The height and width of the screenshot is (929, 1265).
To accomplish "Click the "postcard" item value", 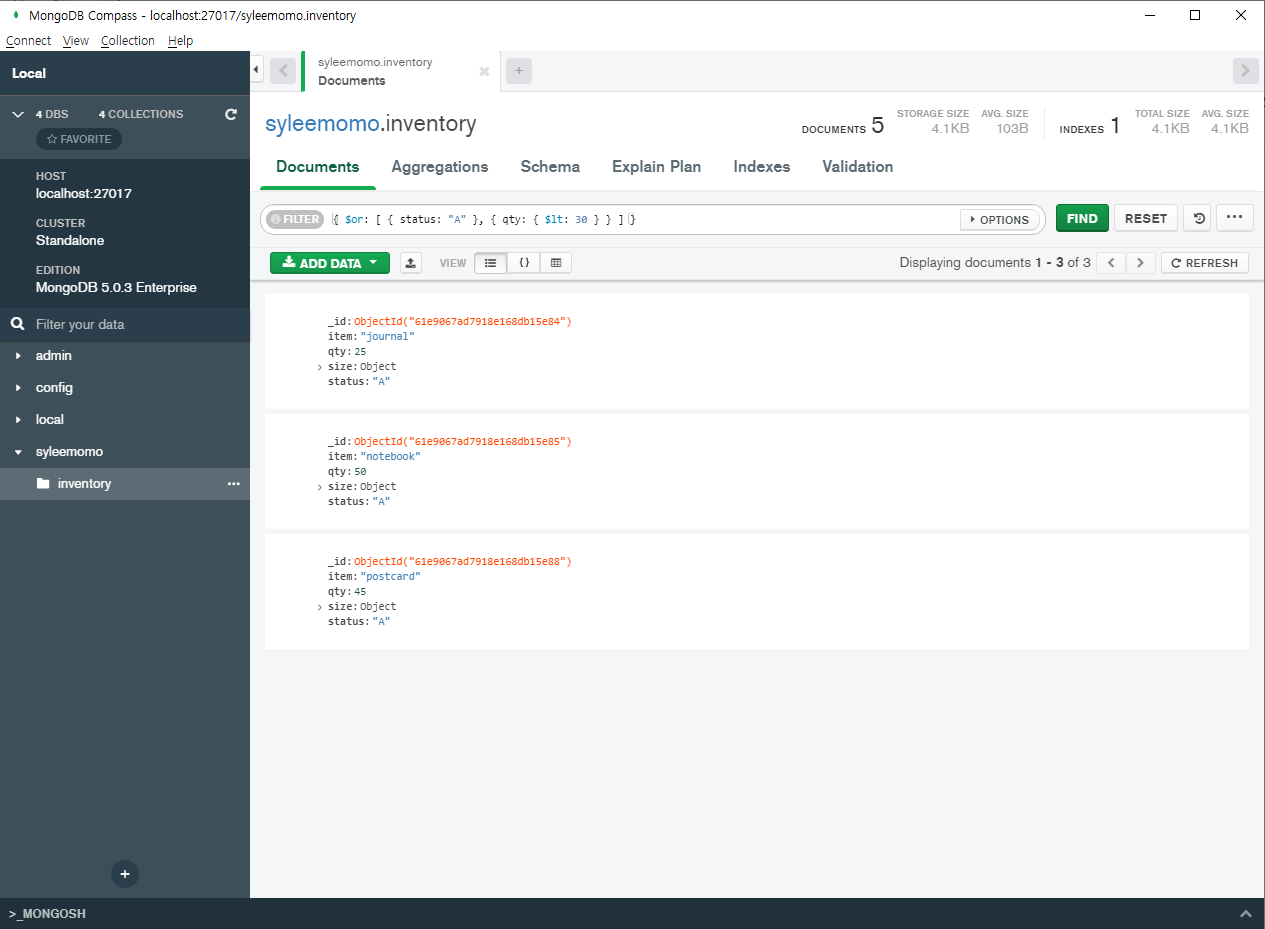I will (x=390, y=577).
